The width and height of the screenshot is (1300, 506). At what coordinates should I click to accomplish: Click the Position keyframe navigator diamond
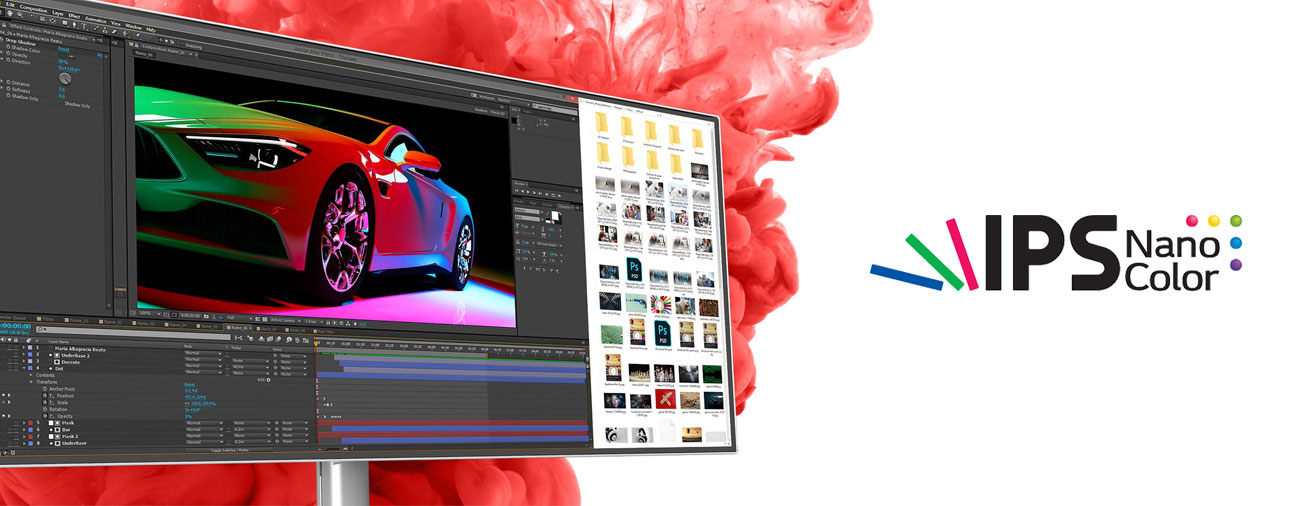click(3, 396)
